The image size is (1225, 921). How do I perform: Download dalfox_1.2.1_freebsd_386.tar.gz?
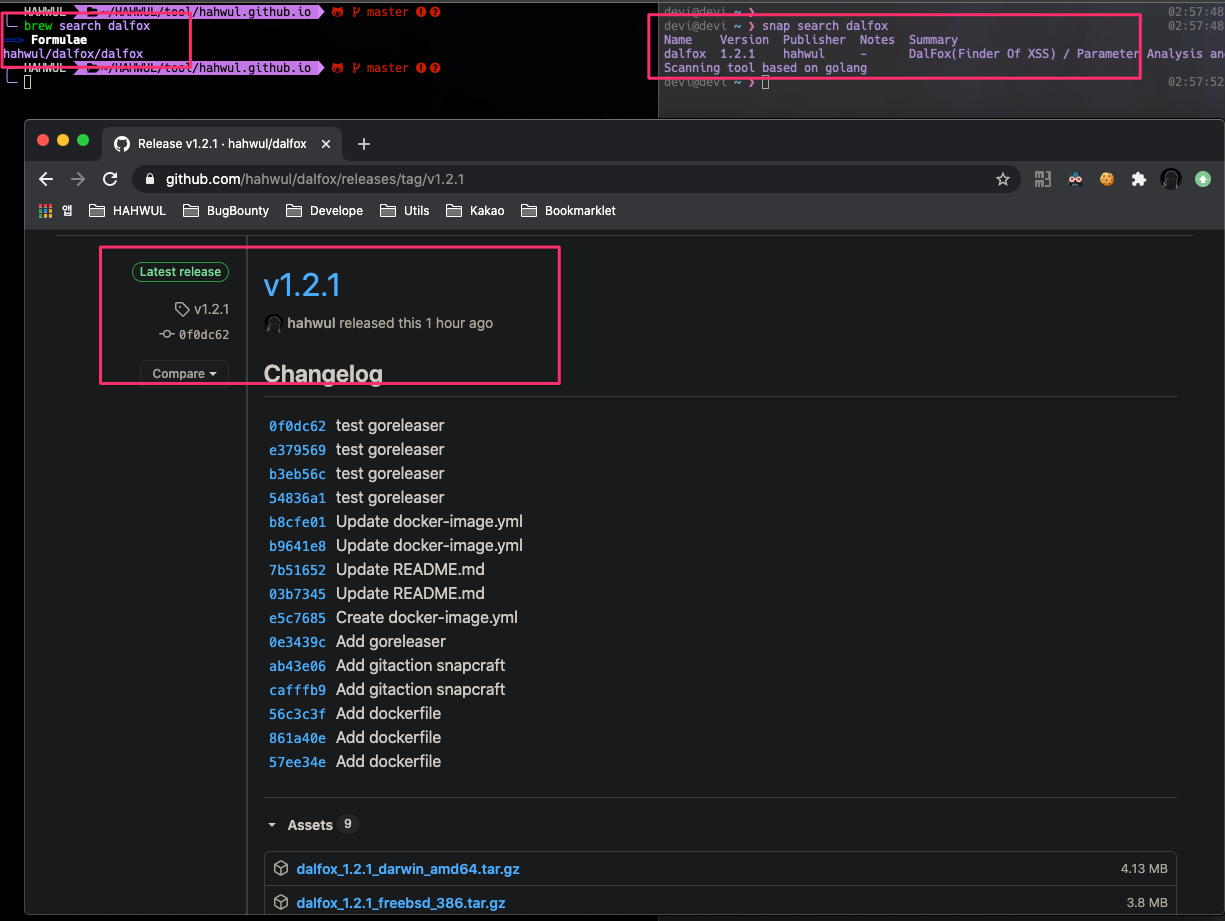pos(401,903)
